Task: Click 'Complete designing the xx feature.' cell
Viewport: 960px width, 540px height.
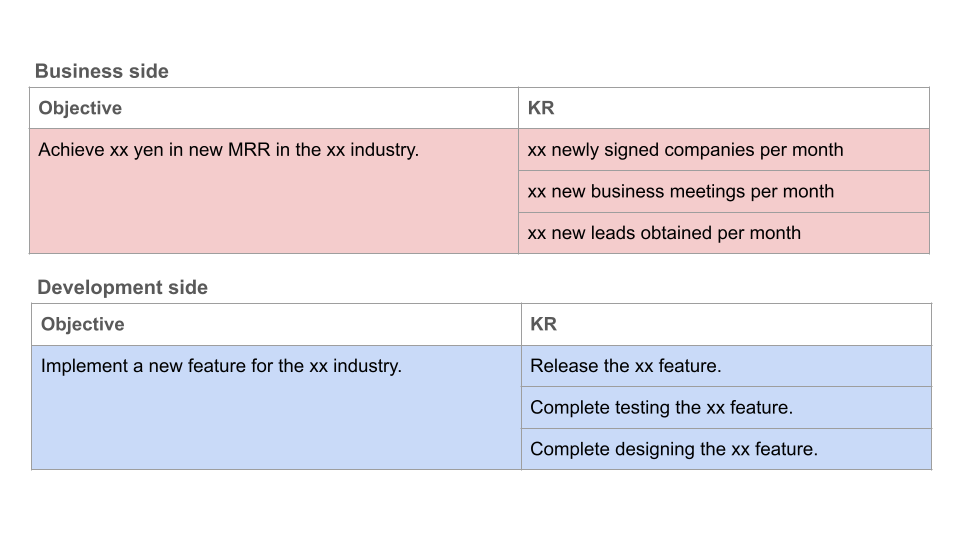Action: [x=726, y=449]
